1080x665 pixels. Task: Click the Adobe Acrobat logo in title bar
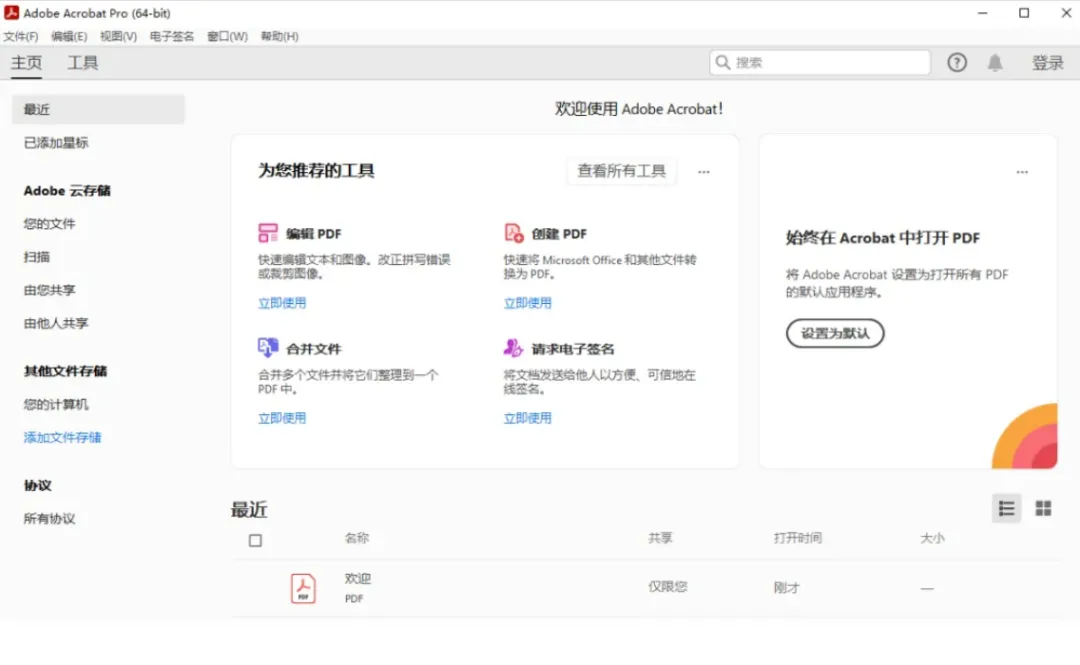point(11,12)
